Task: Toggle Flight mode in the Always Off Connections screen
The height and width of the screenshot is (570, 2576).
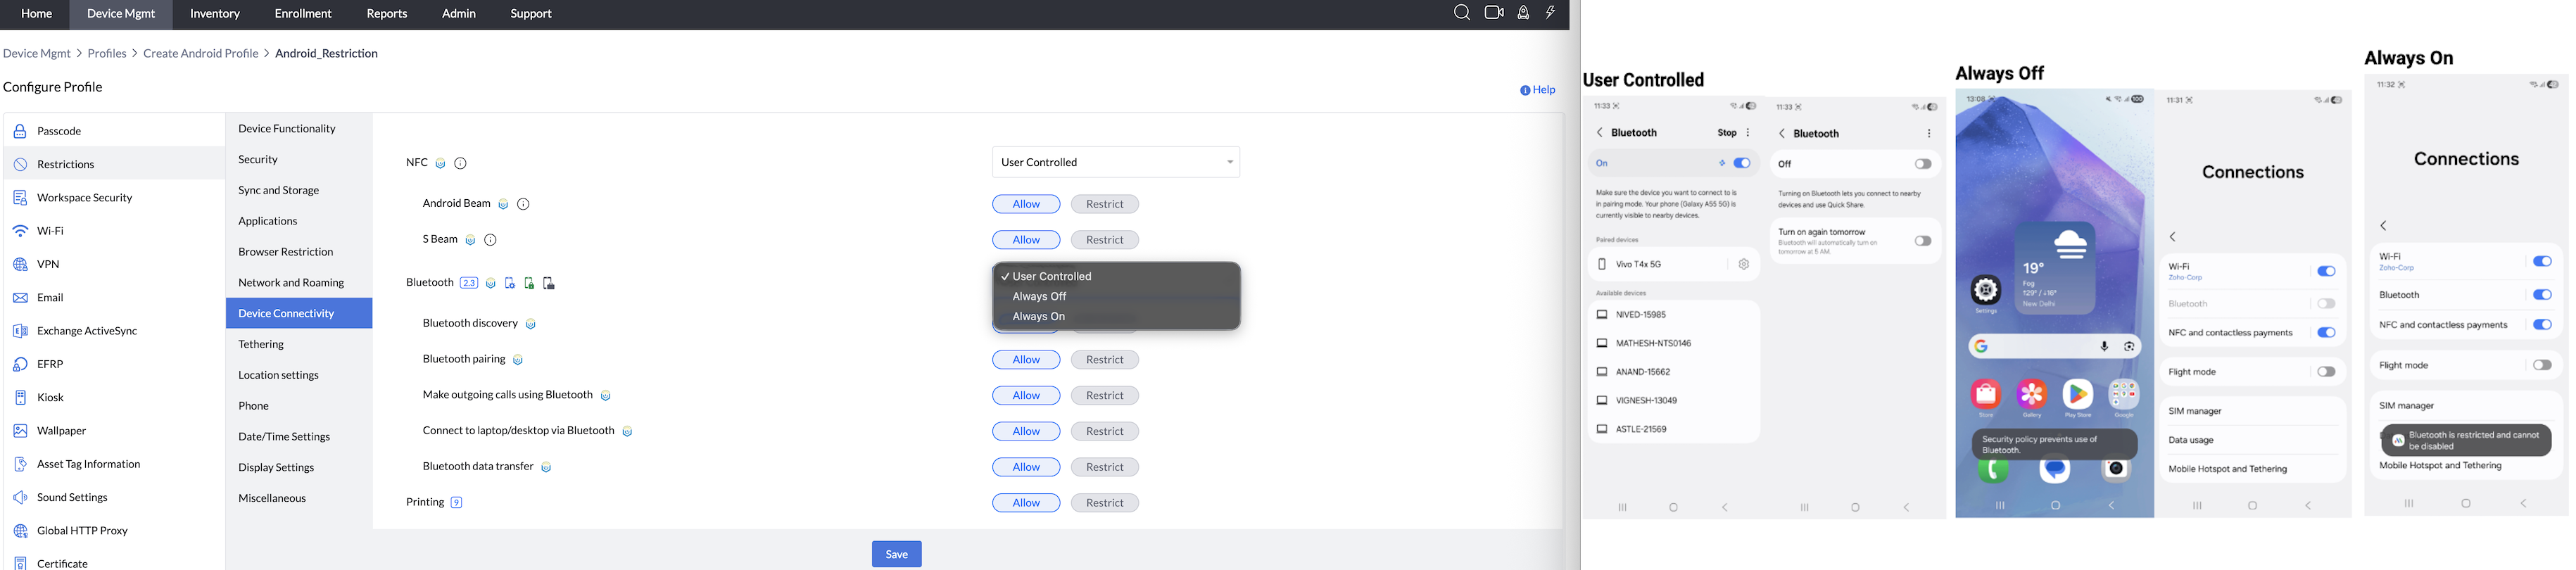Action: tap(2326, 372)
